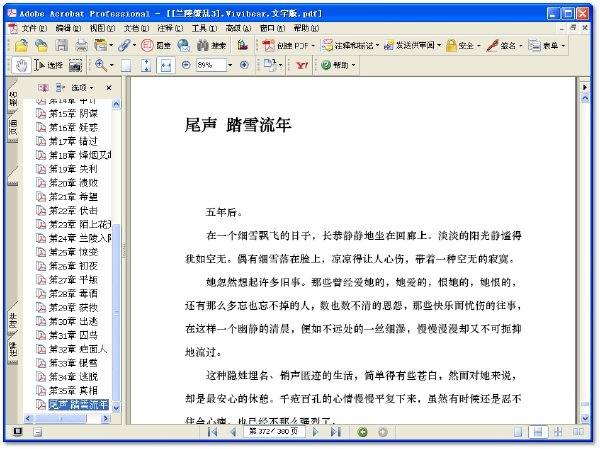Click the zoom percentage 89% field

click(x=212, y=65)
